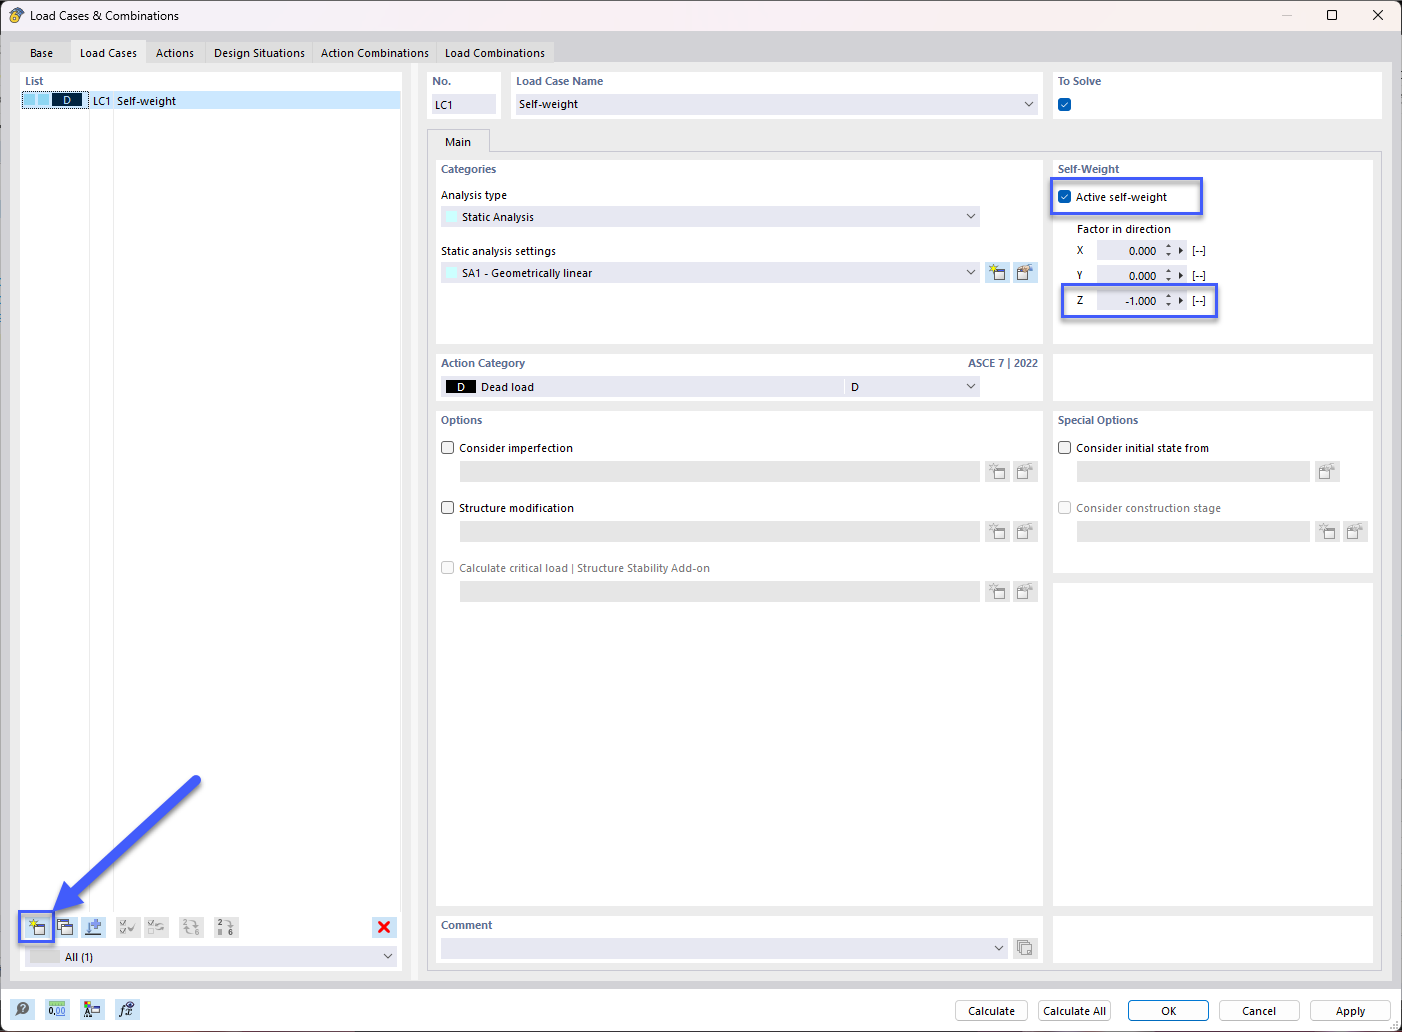This screenshot has height=1032, width=1402.
Task: Delete load case LC1 with red X
Action: 384,927
